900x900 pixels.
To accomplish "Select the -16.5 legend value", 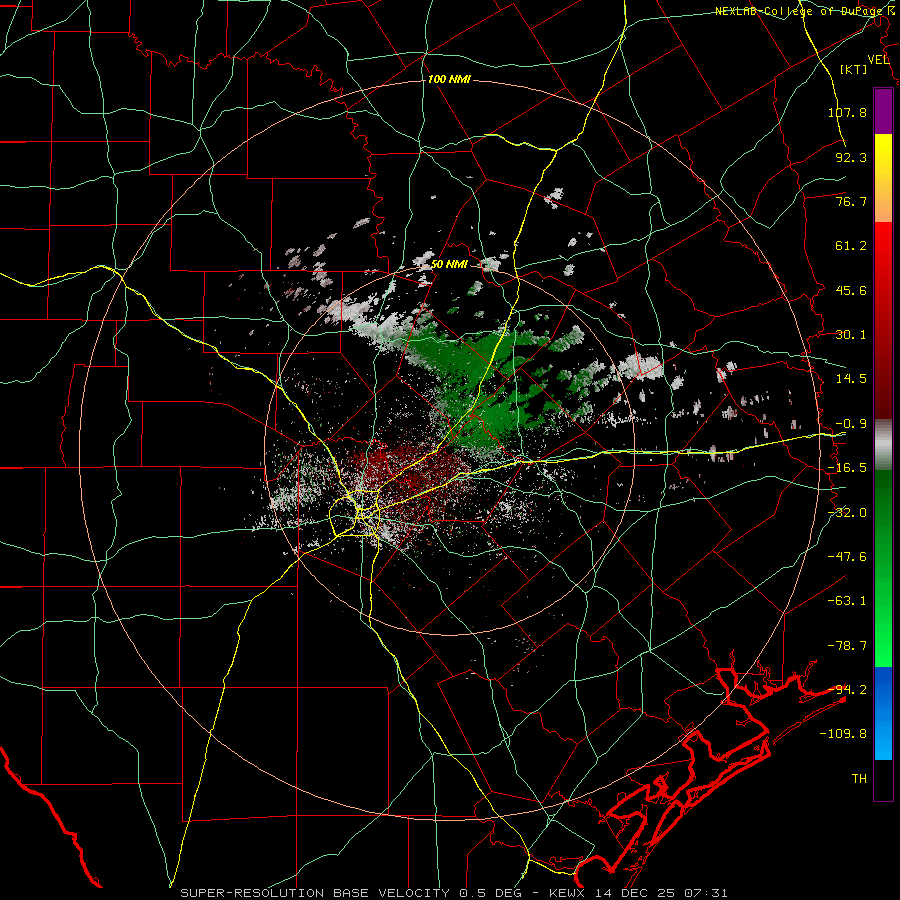I will pos(847,468).
